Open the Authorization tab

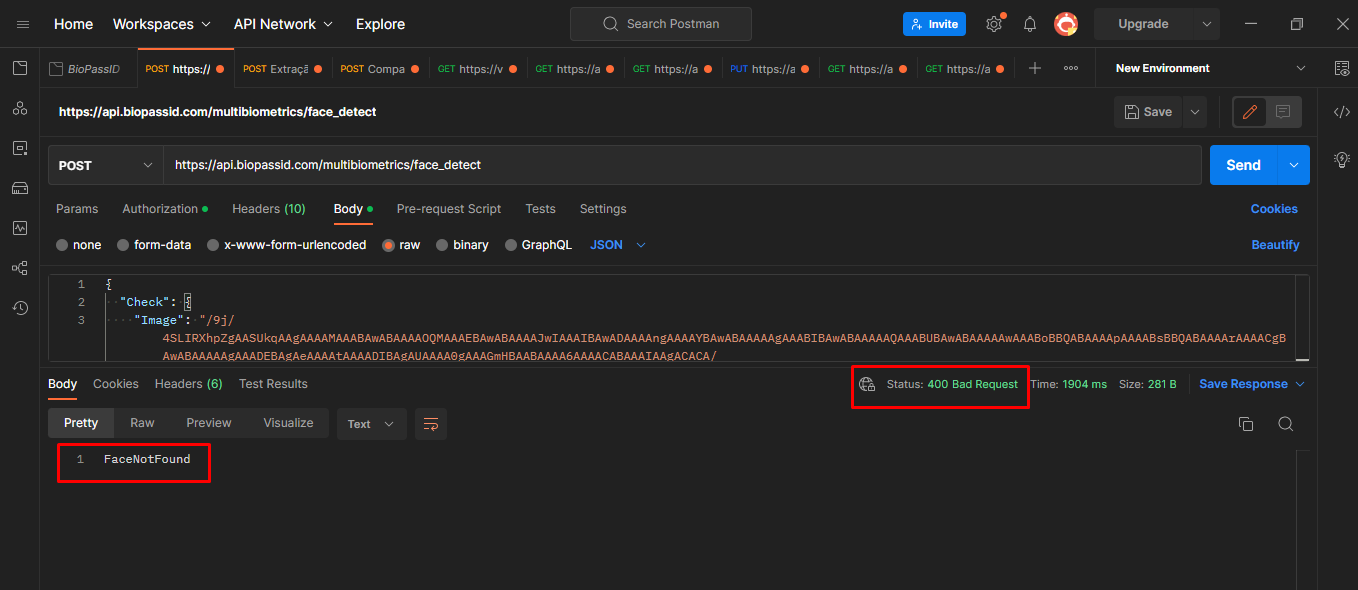[x=165, y=209]
